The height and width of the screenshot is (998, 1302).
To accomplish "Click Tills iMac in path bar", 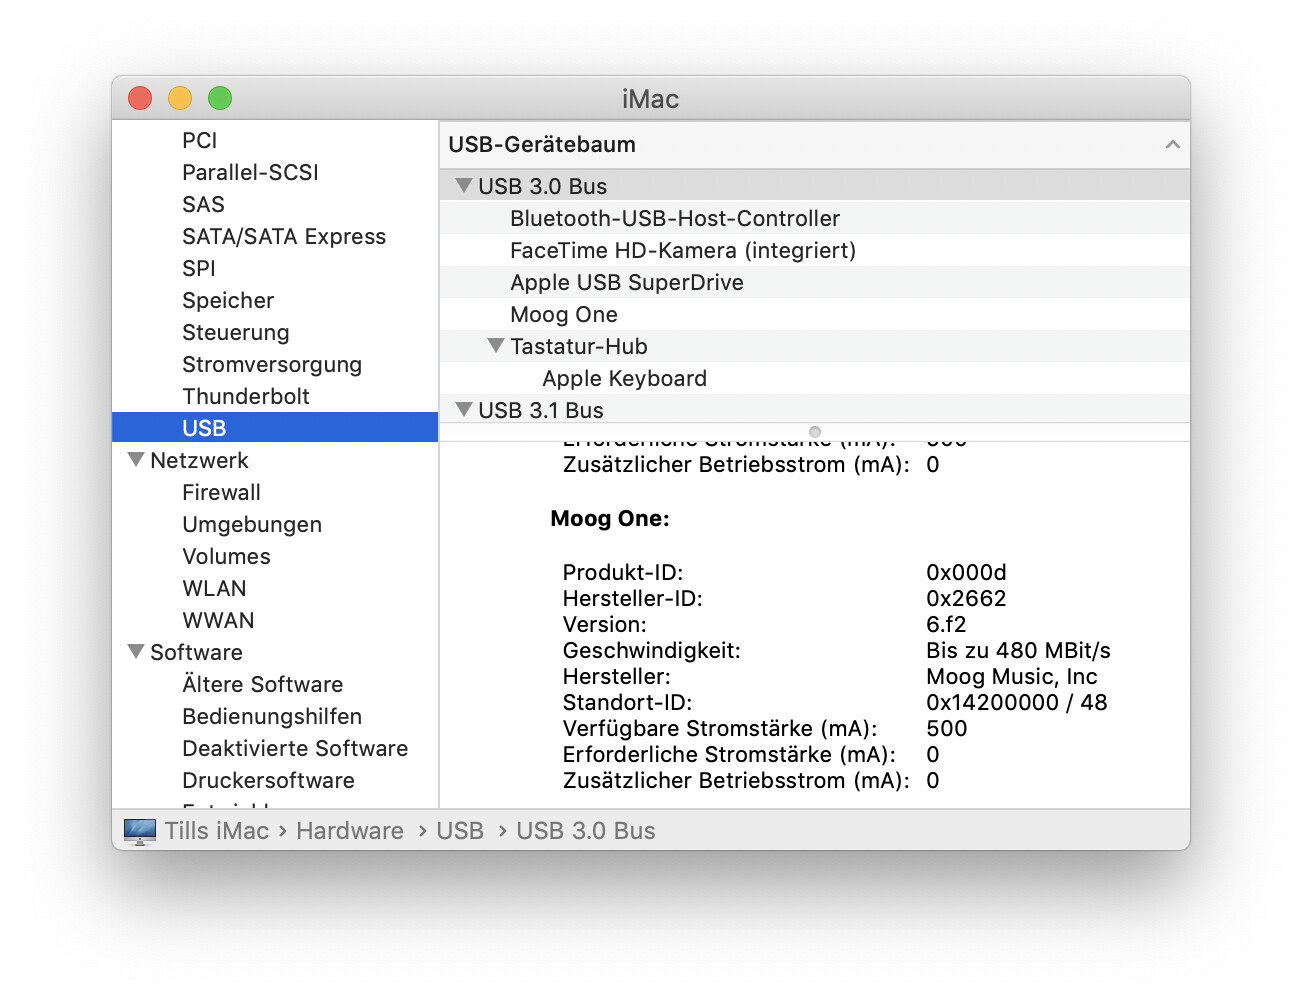I will point(216,831).
